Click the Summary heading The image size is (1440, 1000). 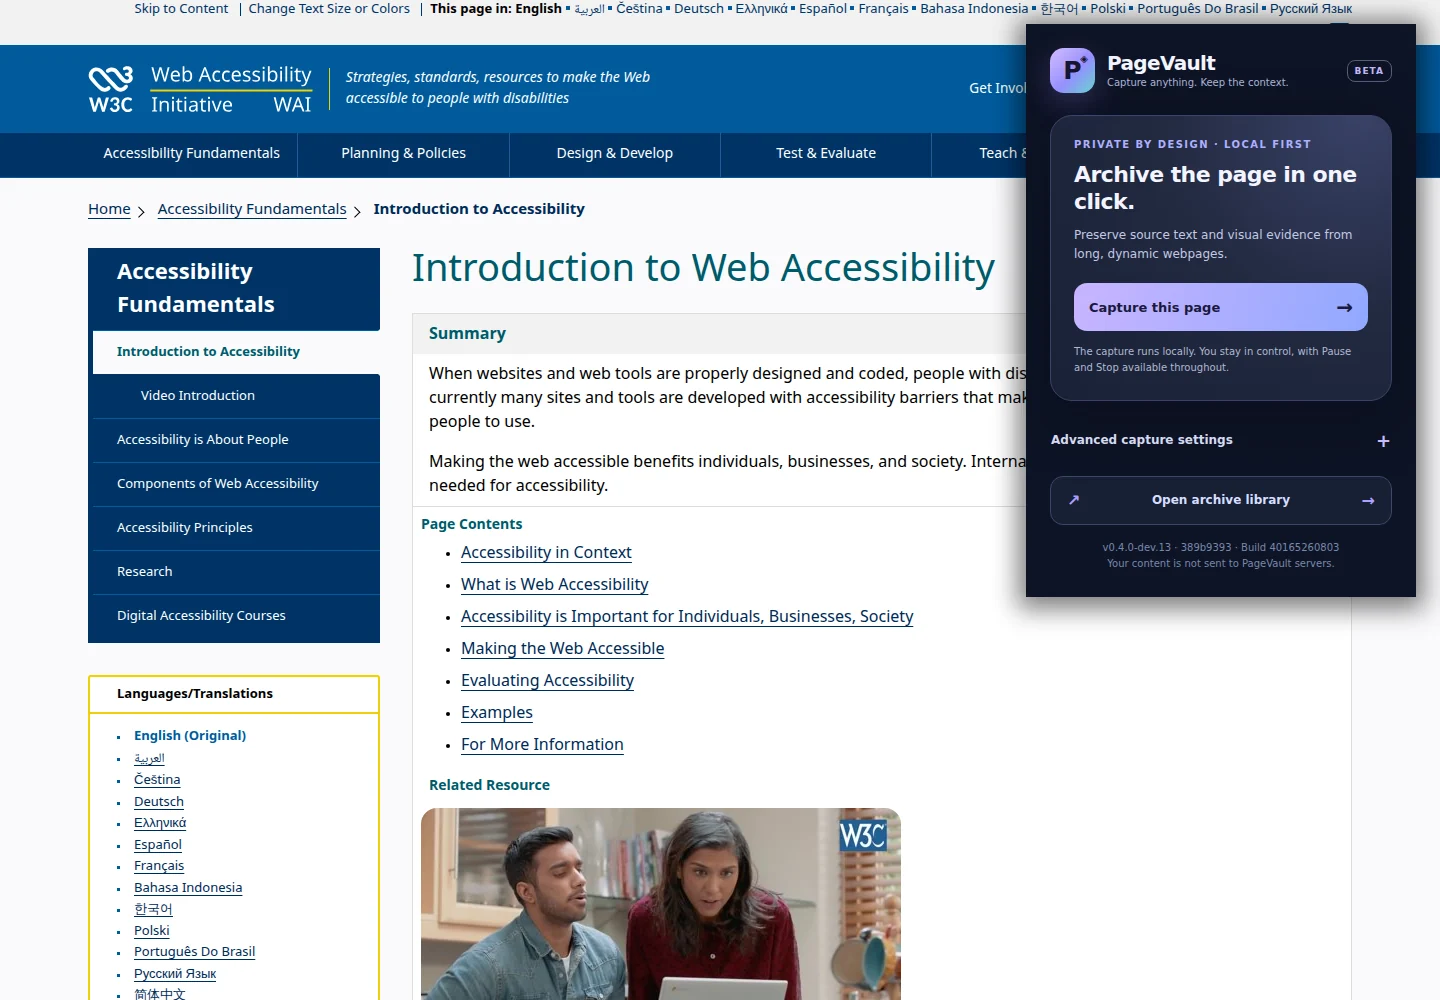point(467,334)
